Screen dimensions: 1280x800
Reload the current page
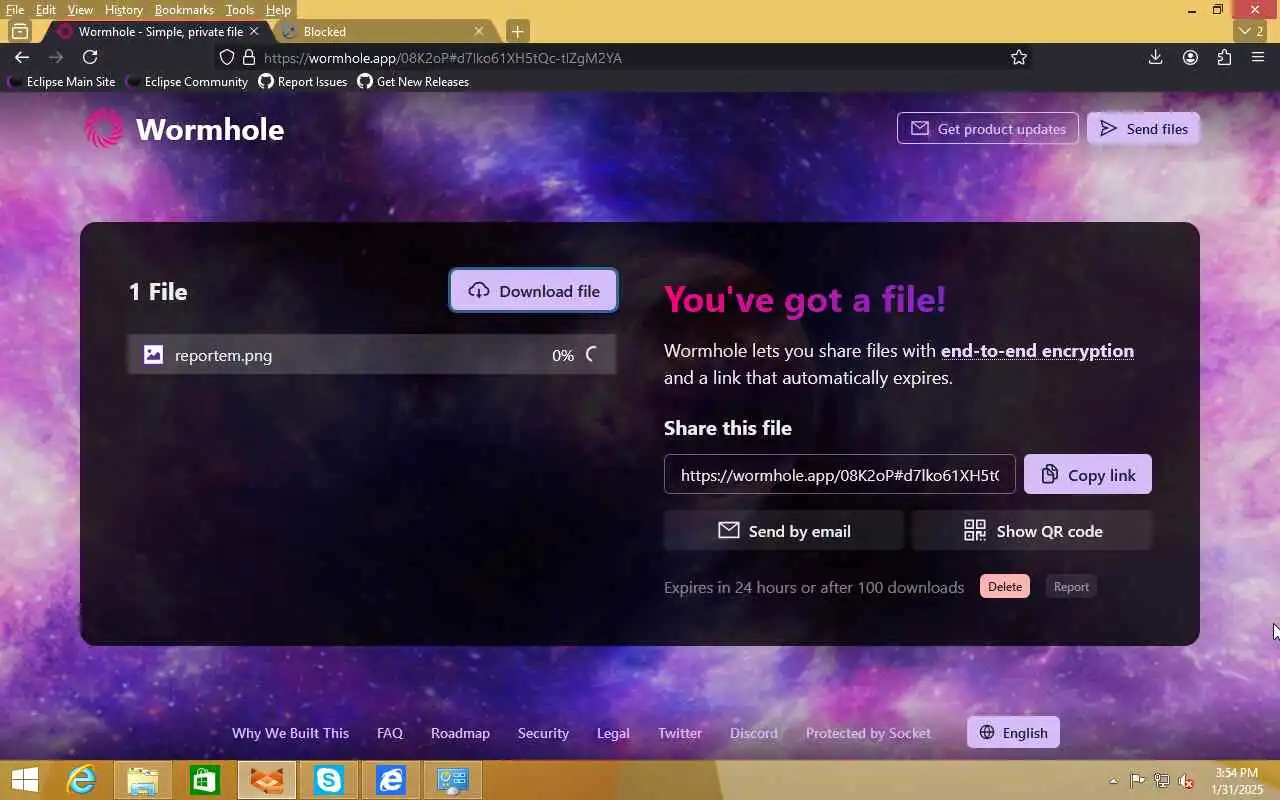point(90,57)
